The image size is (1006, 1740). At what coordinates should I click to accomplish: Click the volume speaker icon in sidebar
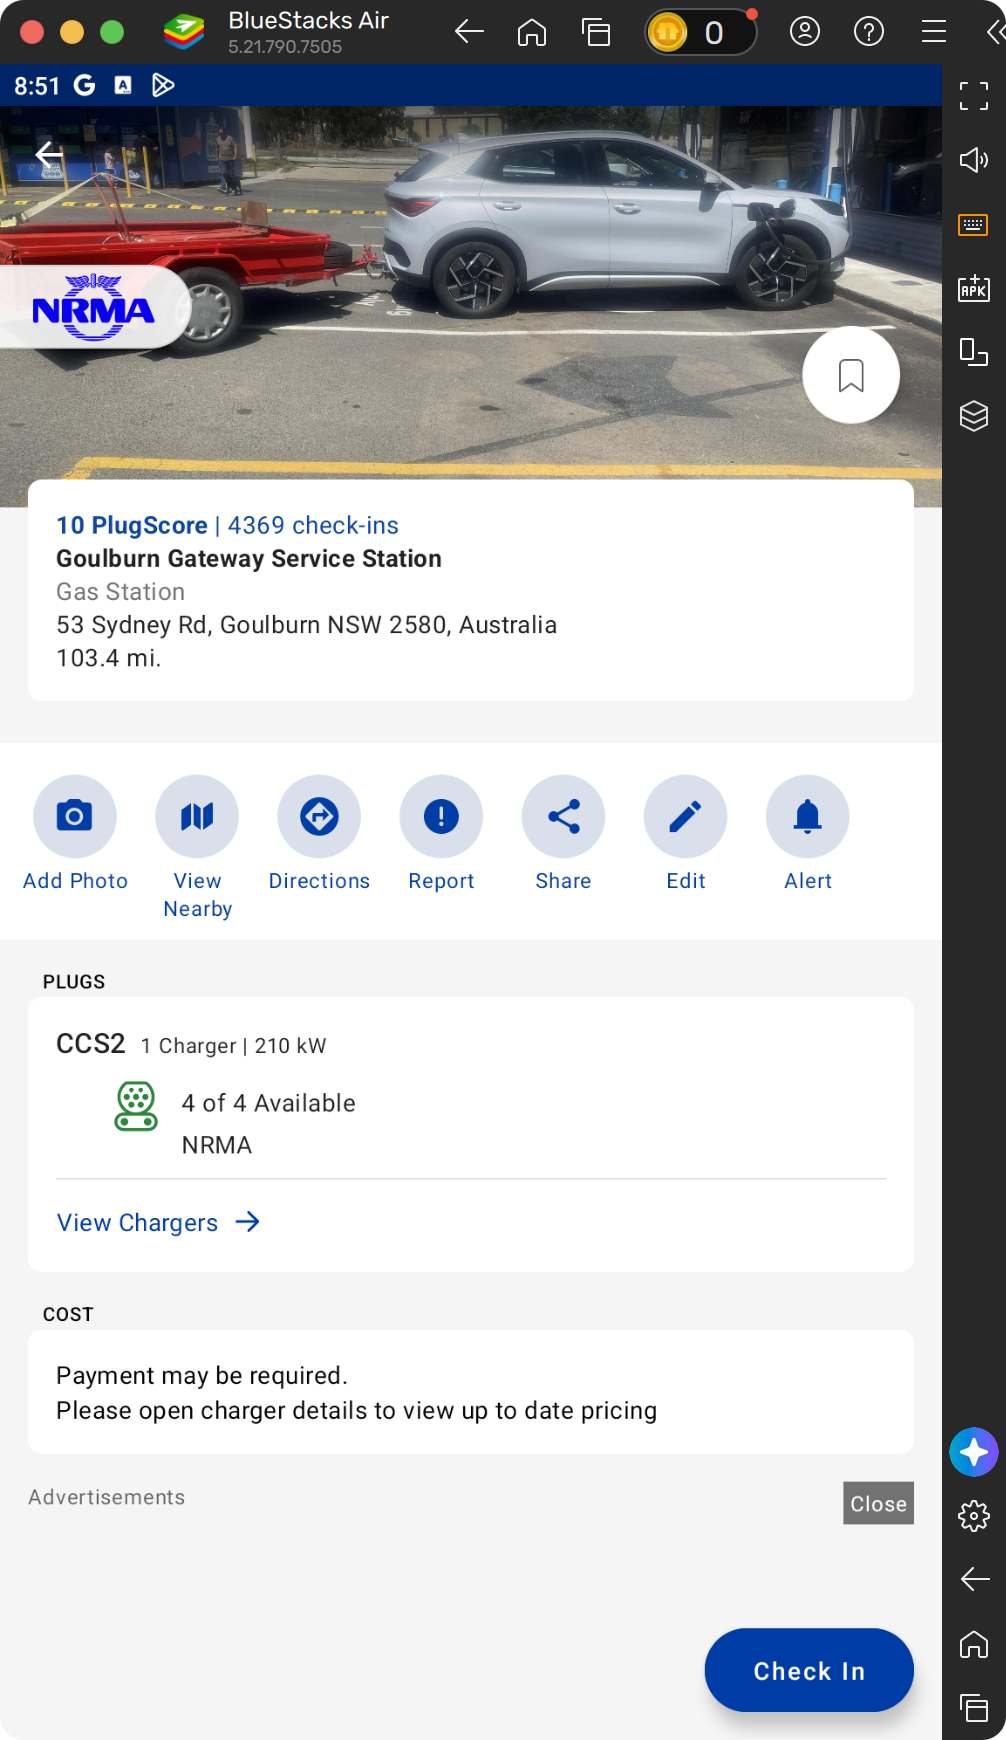(x=974, y=160)
